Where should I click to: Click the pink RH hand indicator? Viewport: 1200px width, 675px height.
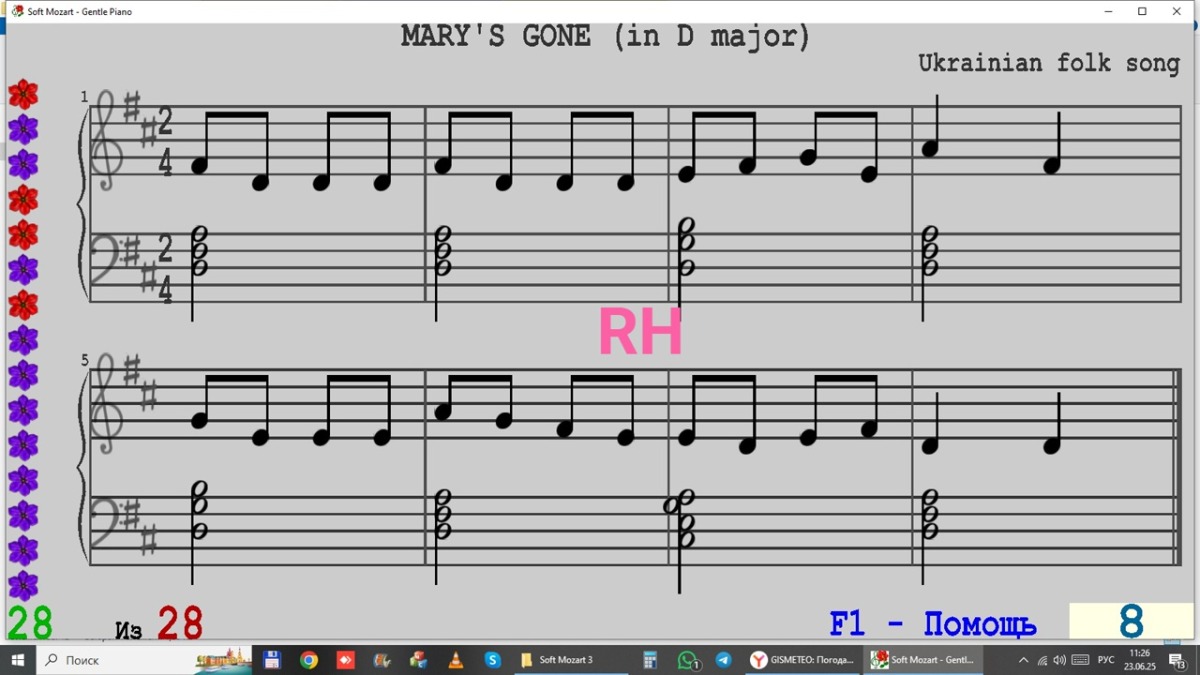click(x=640, y=332)
